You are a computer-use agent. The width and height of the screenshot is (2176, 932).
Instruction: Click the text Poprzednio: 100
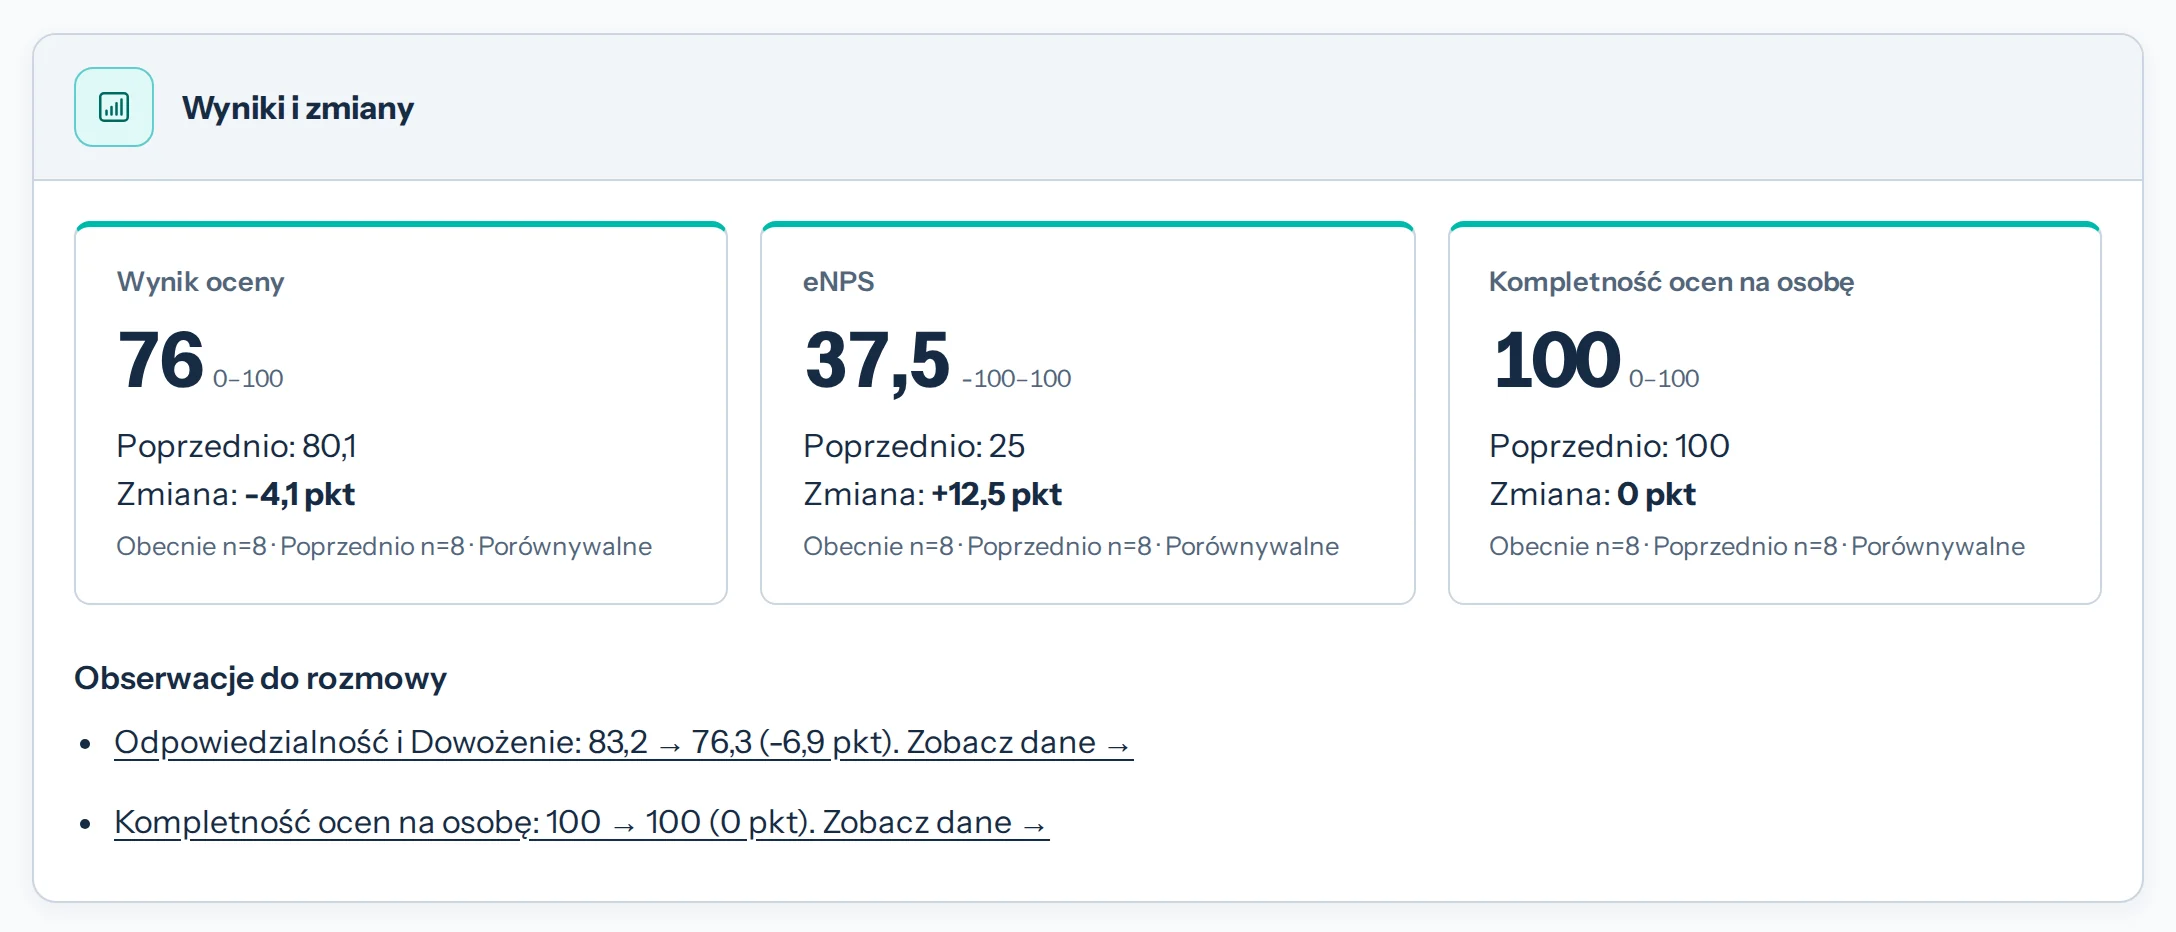1609,446
